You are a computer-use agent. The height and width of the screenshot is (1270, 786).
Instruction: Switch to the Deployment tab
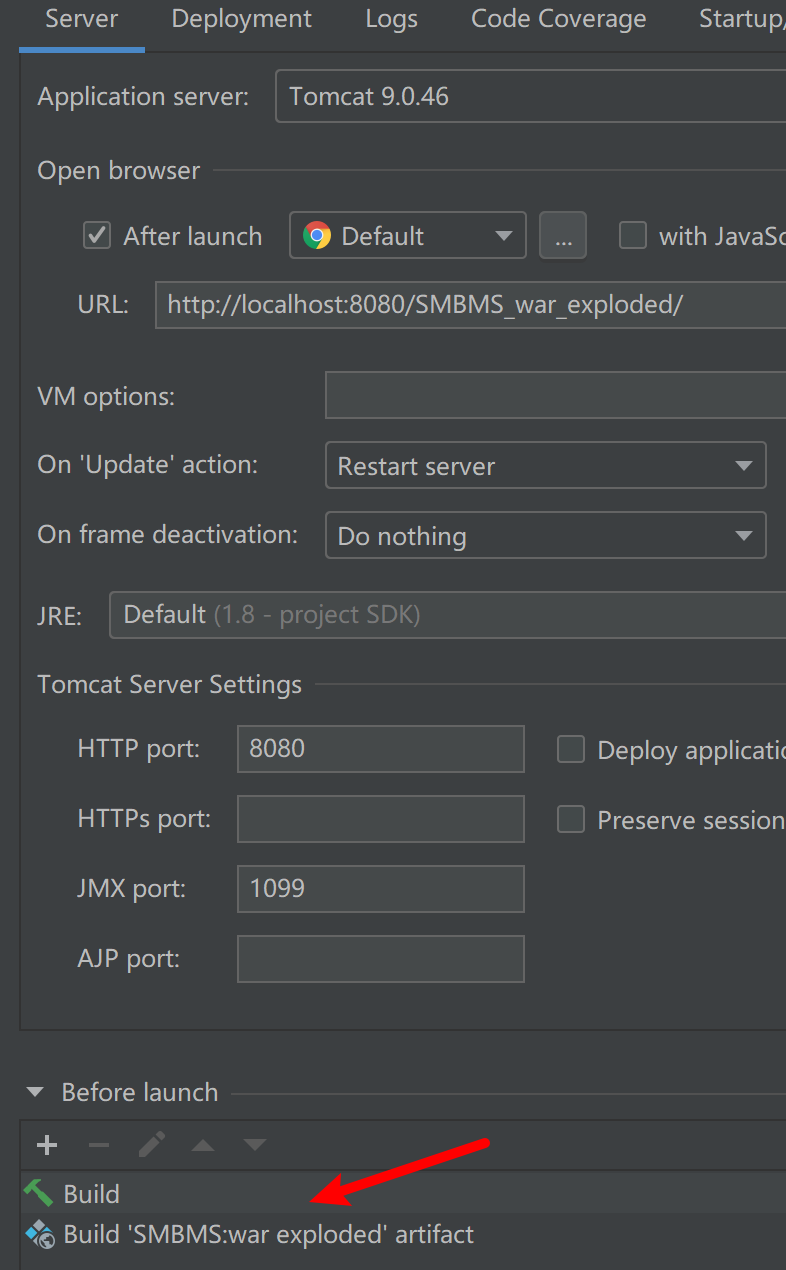(241, 19)
